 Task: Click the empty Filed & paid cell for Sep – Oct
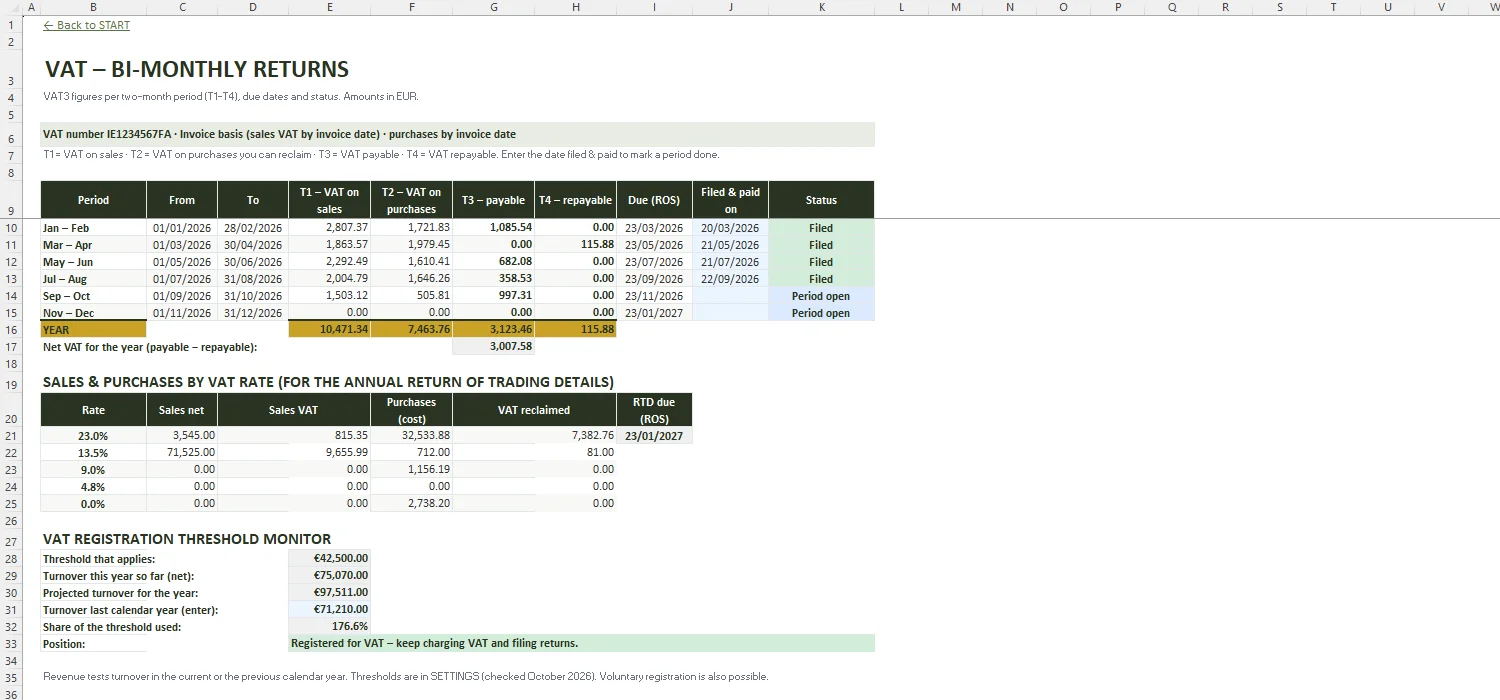pos(730,296)
